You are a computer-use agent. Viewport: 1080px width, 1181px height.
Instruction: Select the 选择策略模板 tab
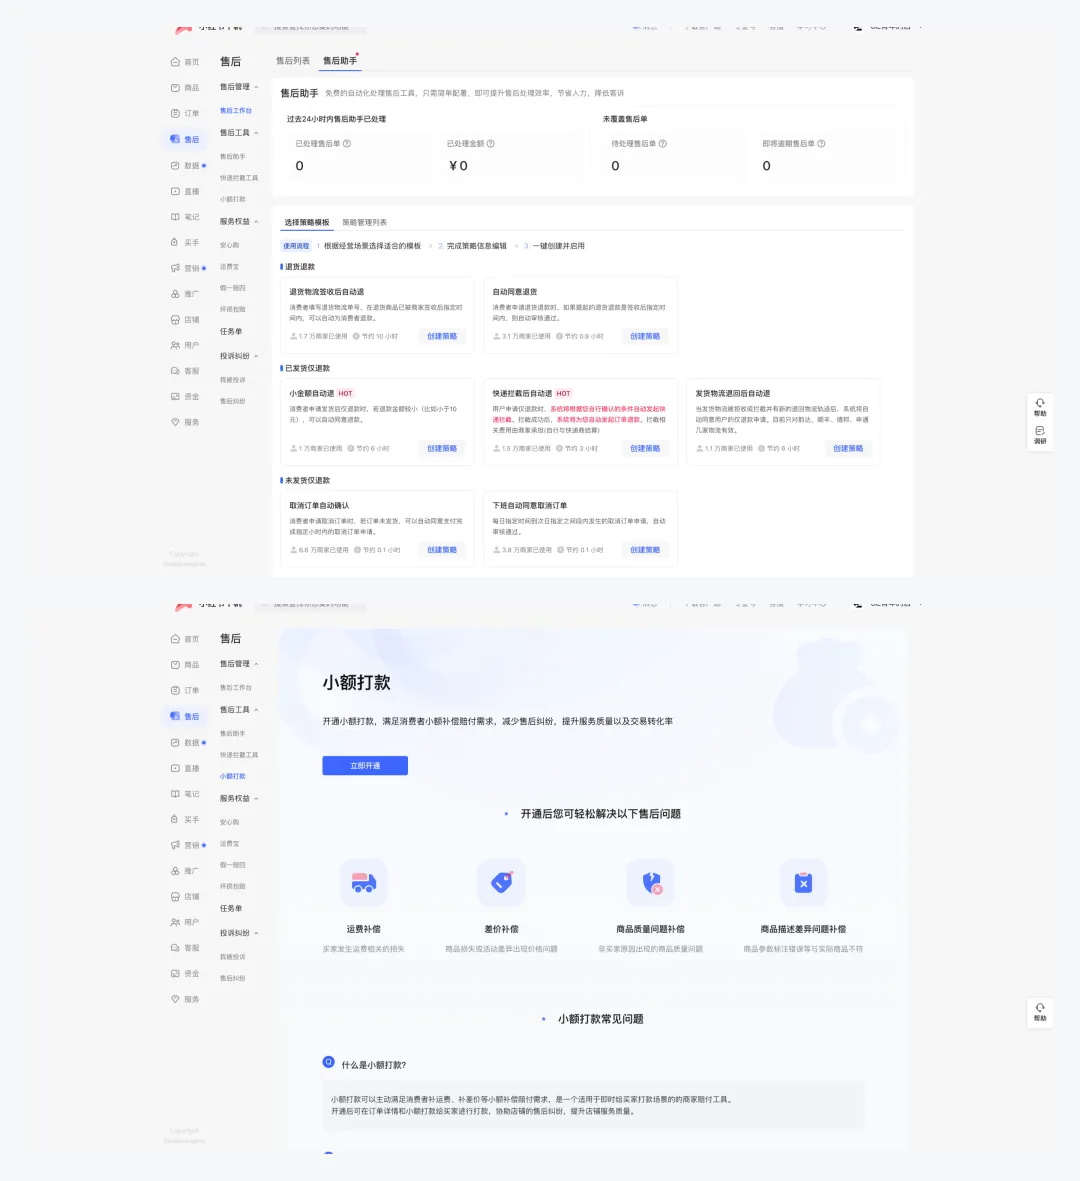306,223
